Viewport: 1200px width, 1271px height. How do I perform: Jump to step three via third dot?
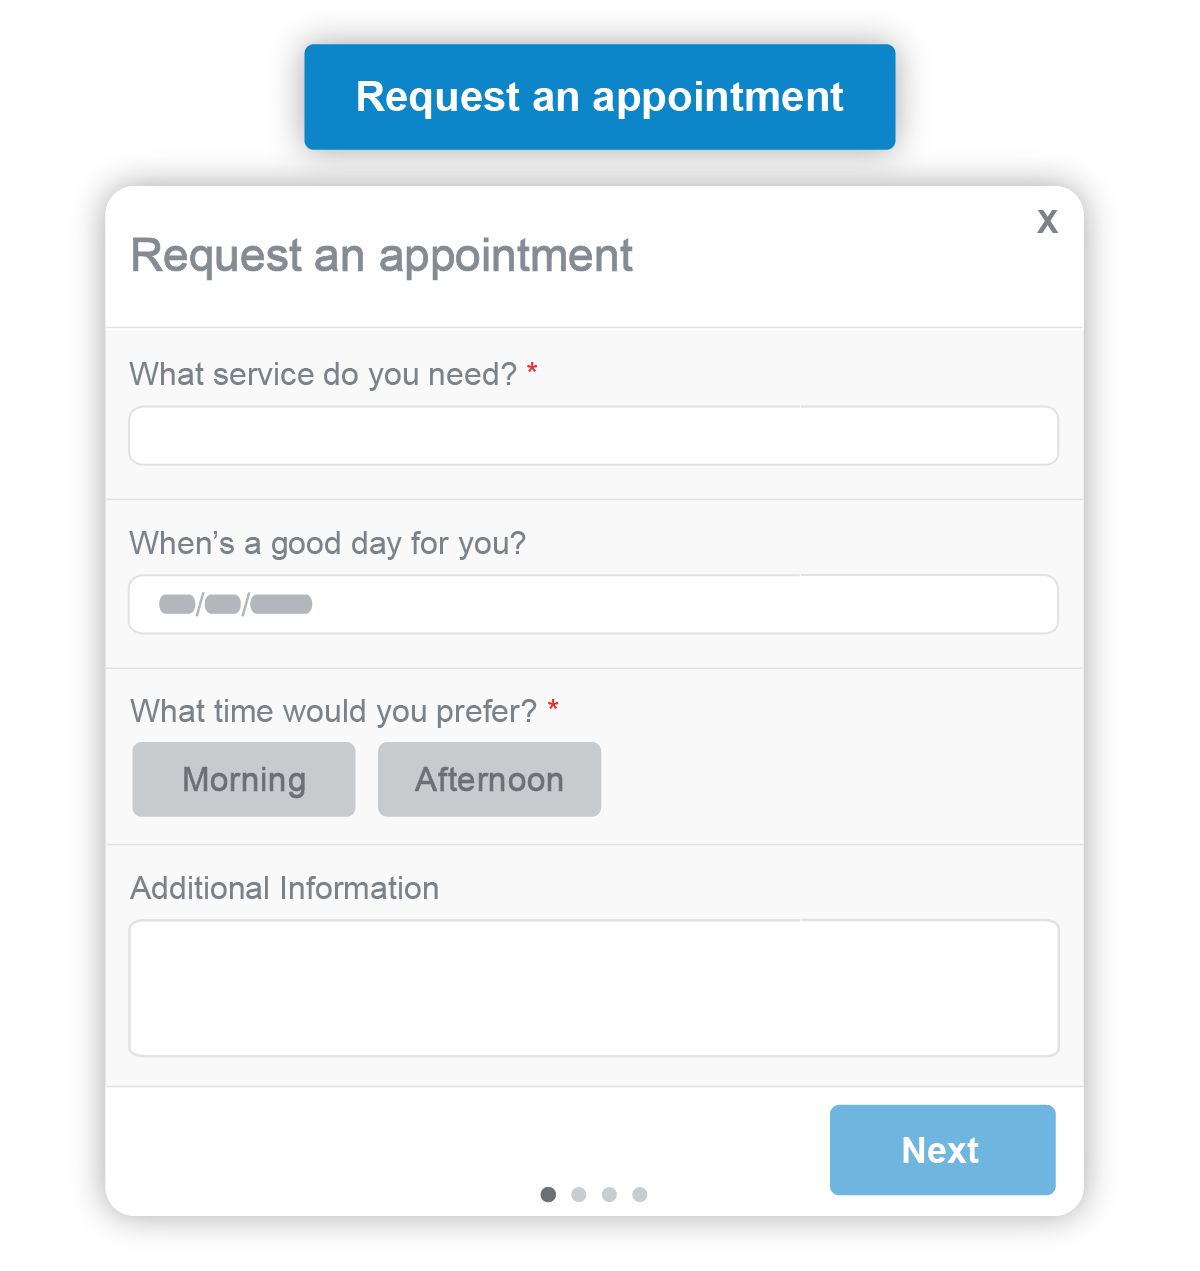[610, 1195]
